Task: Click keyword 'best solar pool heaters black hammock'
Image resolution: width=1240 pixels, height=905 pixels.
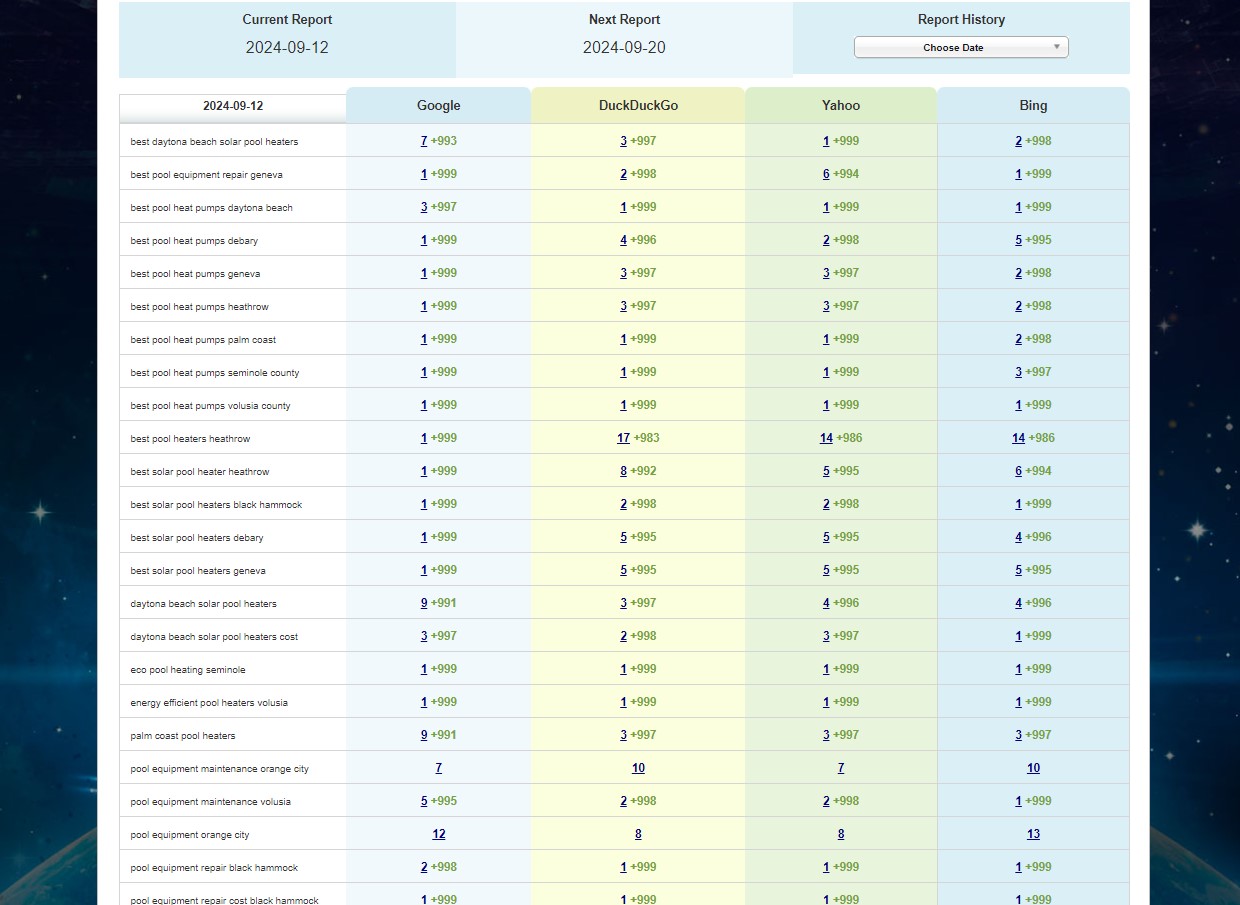Action: (x=216, y=505)
